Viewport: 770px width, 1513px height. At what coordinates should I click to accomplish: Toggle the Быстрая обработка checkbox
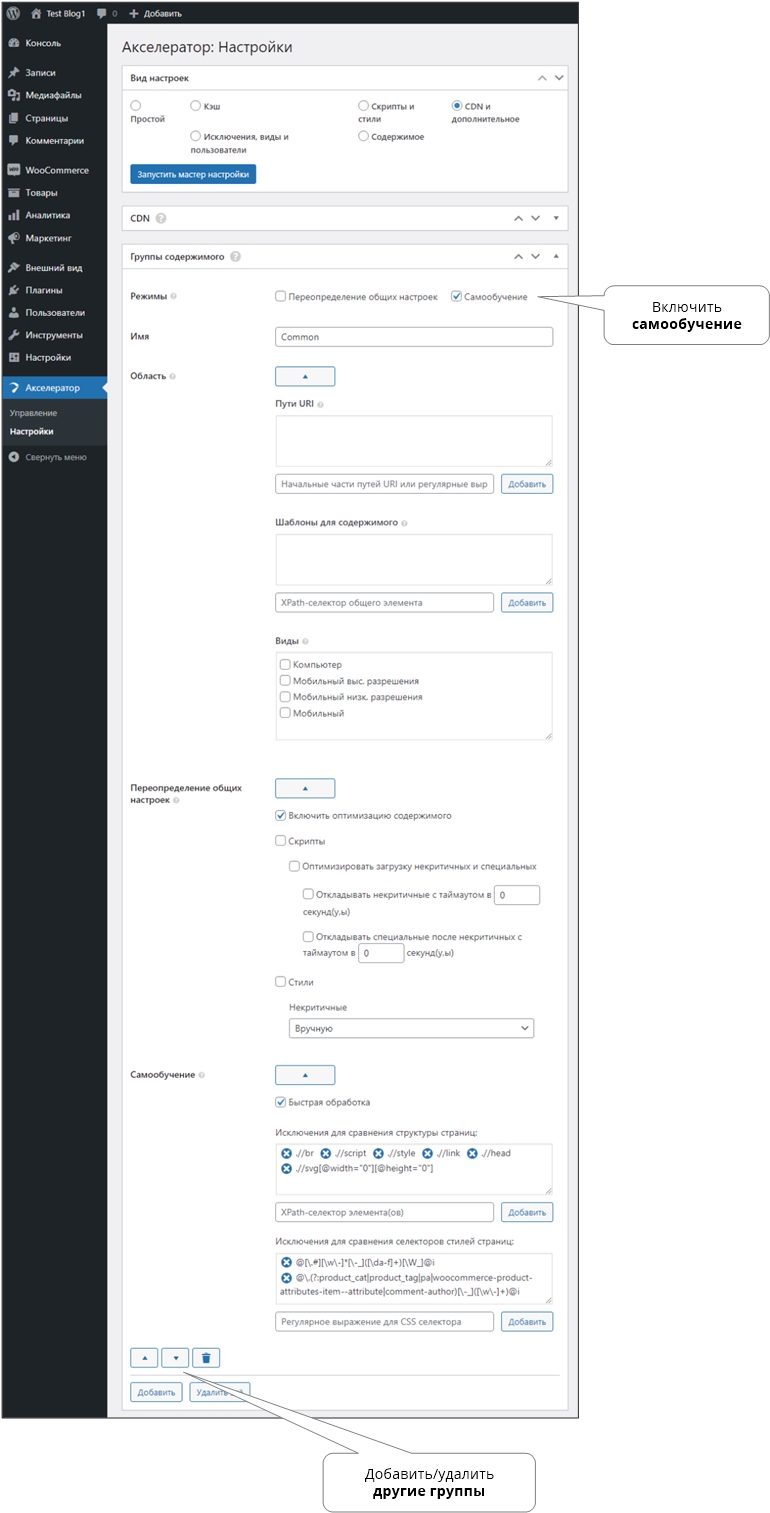pos(281,1102)
